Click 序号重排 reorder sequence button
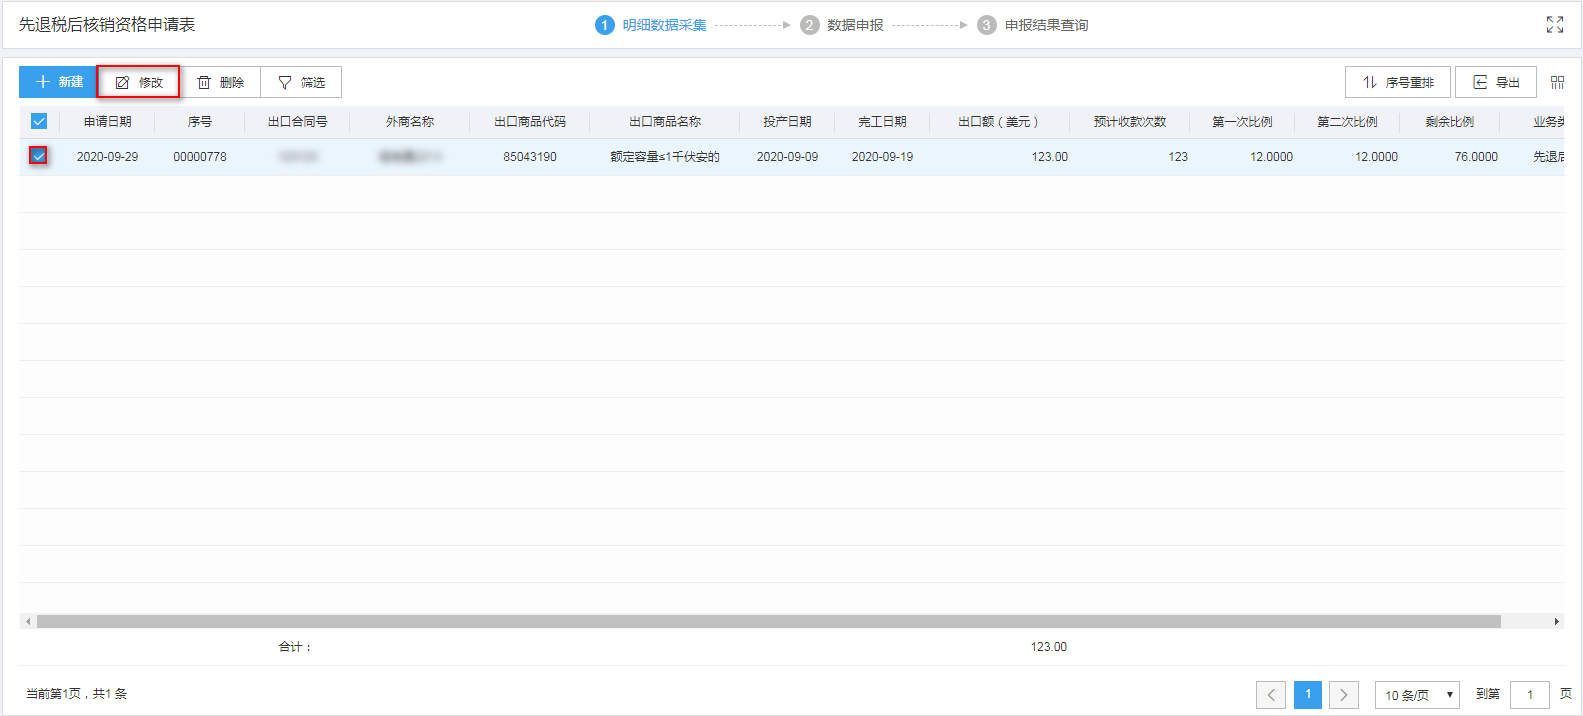 [x=1397, y=82]
